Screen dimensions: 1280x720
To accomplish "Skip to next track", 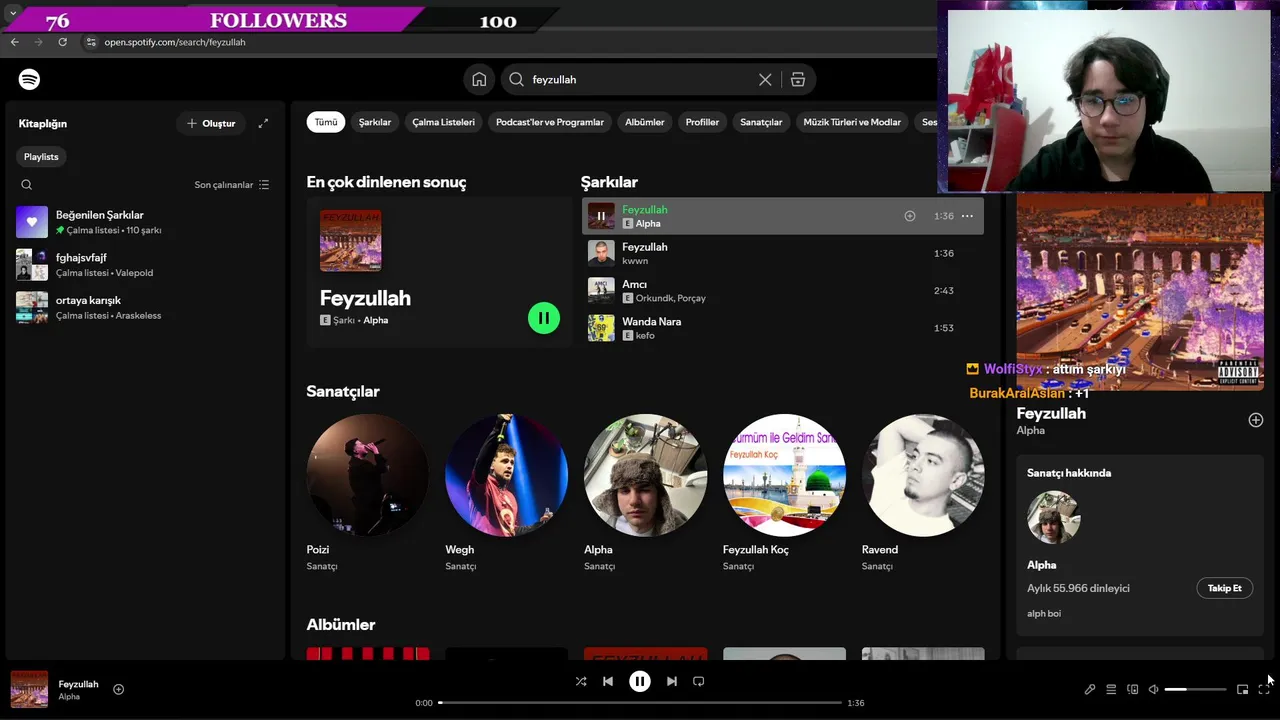I will point(672,681).
